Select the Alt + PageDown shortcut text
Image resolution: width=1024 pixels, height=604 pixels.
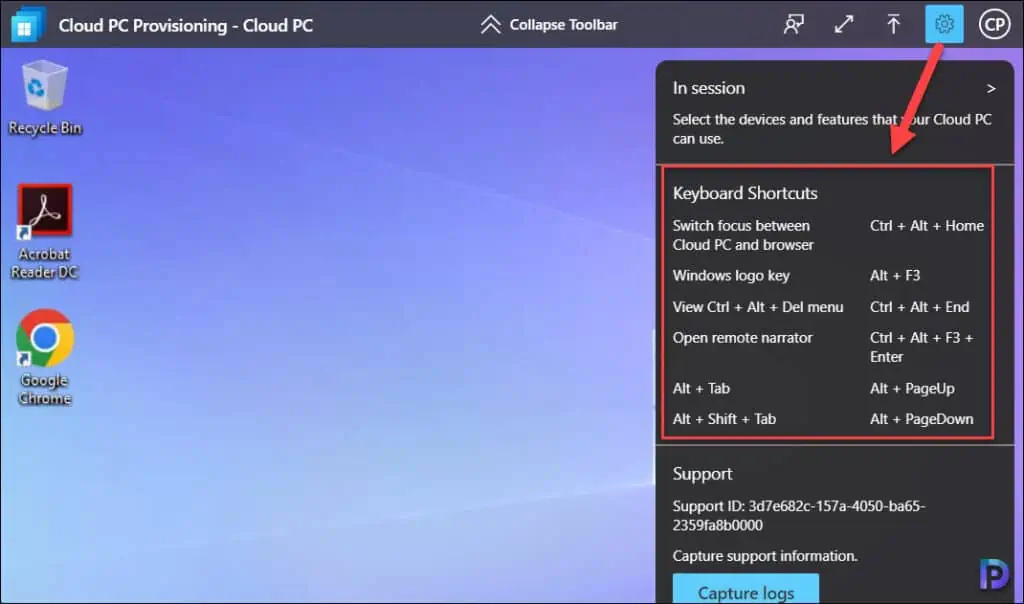(921, 419)
